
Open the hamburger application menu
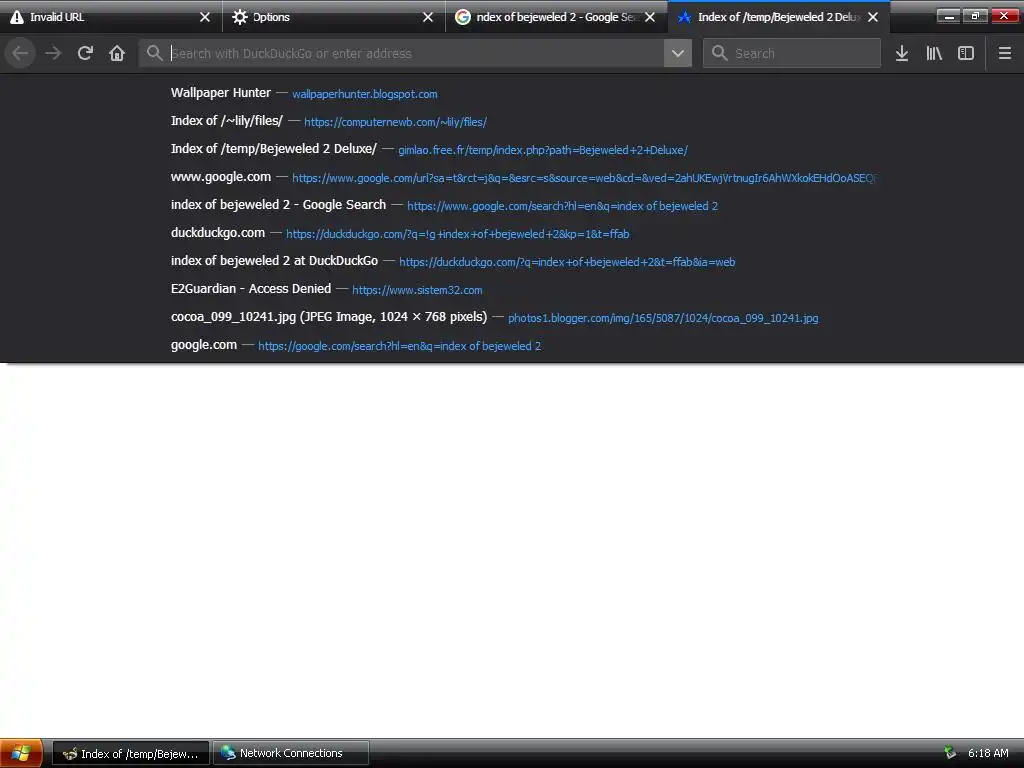pos(1005,54)
